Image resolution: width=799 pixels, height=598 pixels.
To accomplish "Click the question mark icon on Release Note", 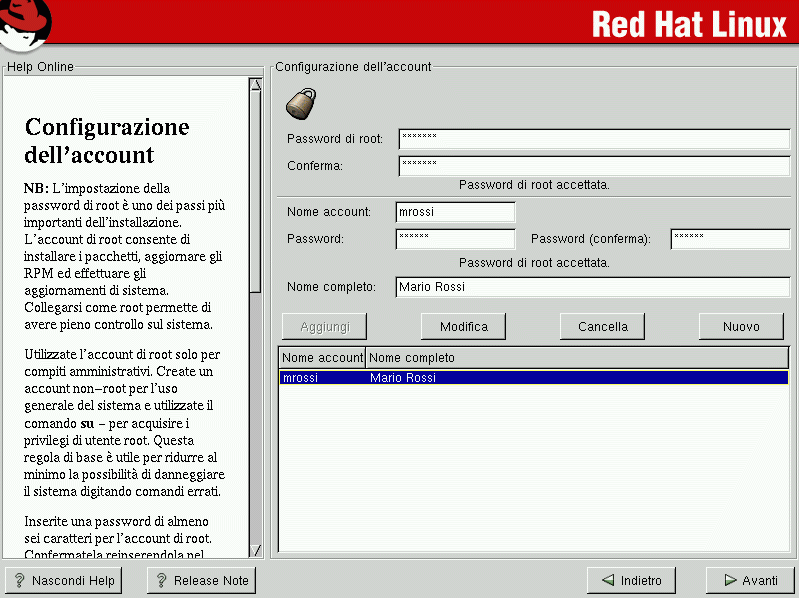I will pyautogui.click(x=161, y=580).
